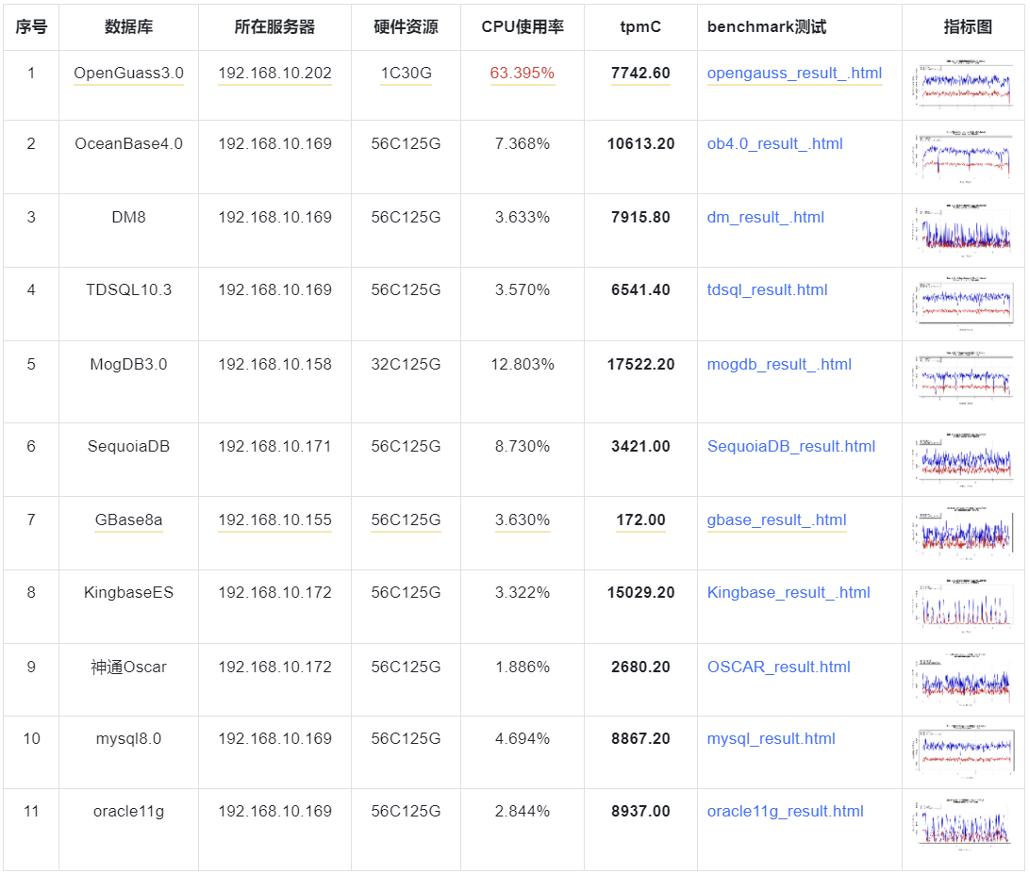1030x874 pixels.
Task: Open the OSCAR_result.html link
Action: click(778, 667)
